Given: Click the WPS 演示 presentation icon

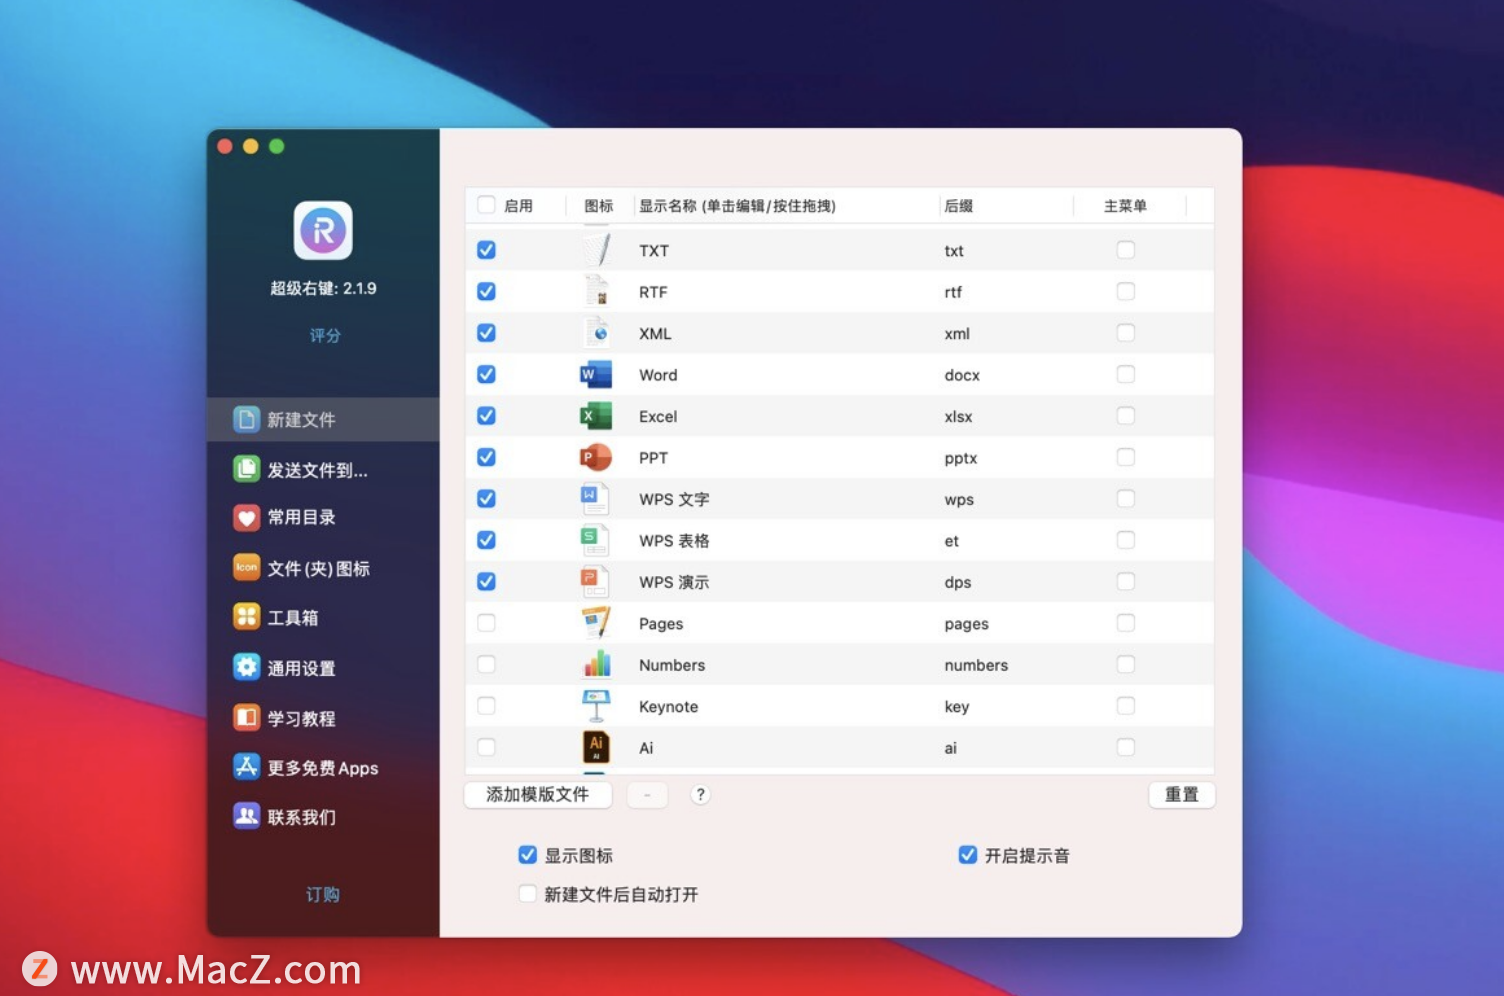Looking at the screenshot, I should pyautogui.click(x=596, y=581).
